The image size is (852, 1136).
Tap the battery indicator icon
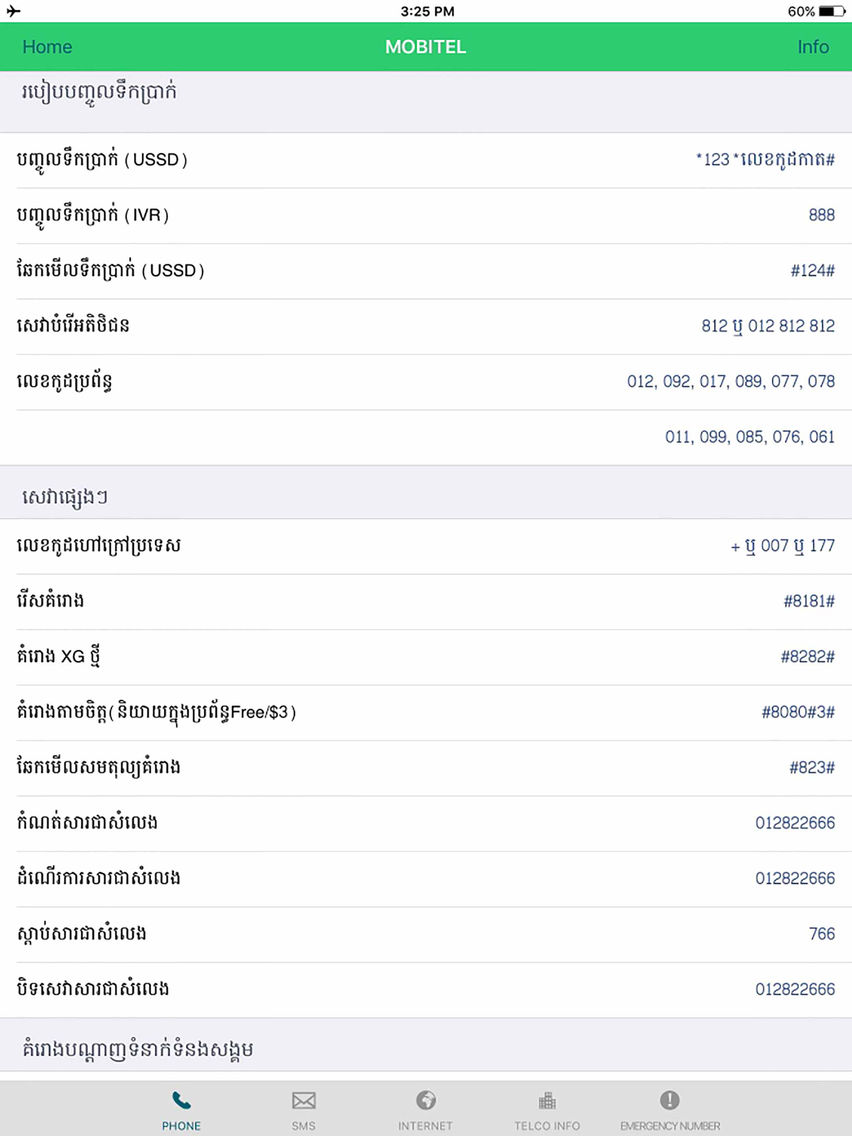coord(832,11)
